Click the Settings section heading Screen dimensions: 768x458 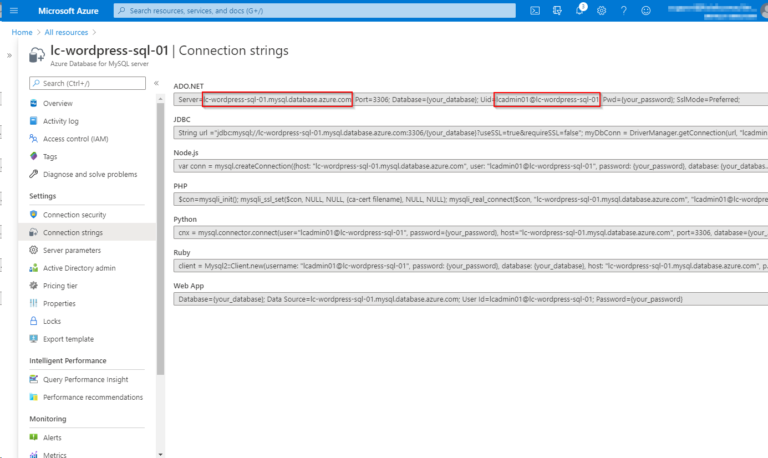pos(43,196)
